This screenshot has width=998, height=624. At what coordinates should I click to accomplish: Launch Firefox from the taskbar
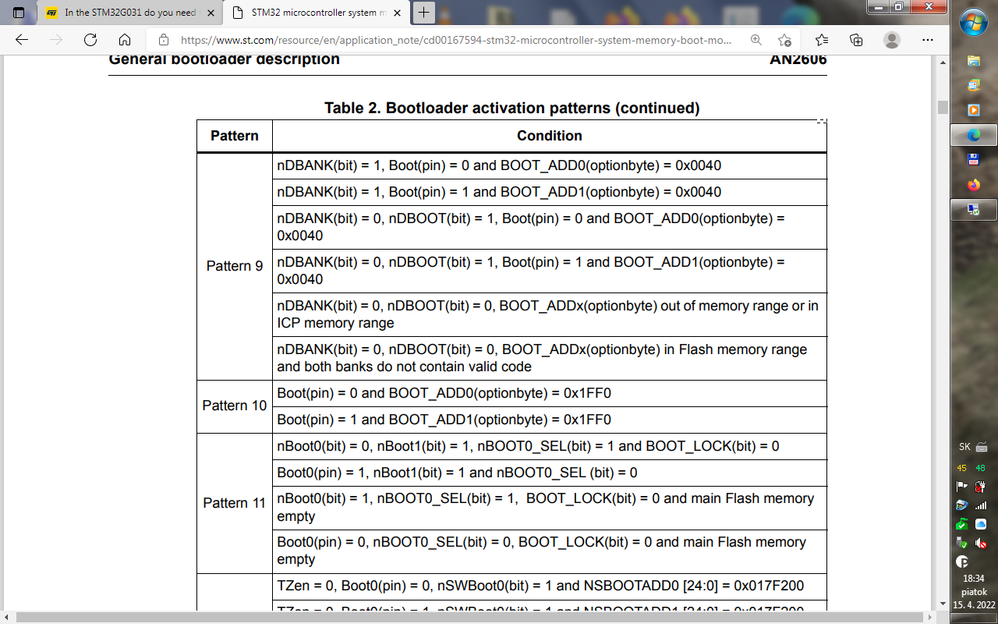[x=974, y=185]
